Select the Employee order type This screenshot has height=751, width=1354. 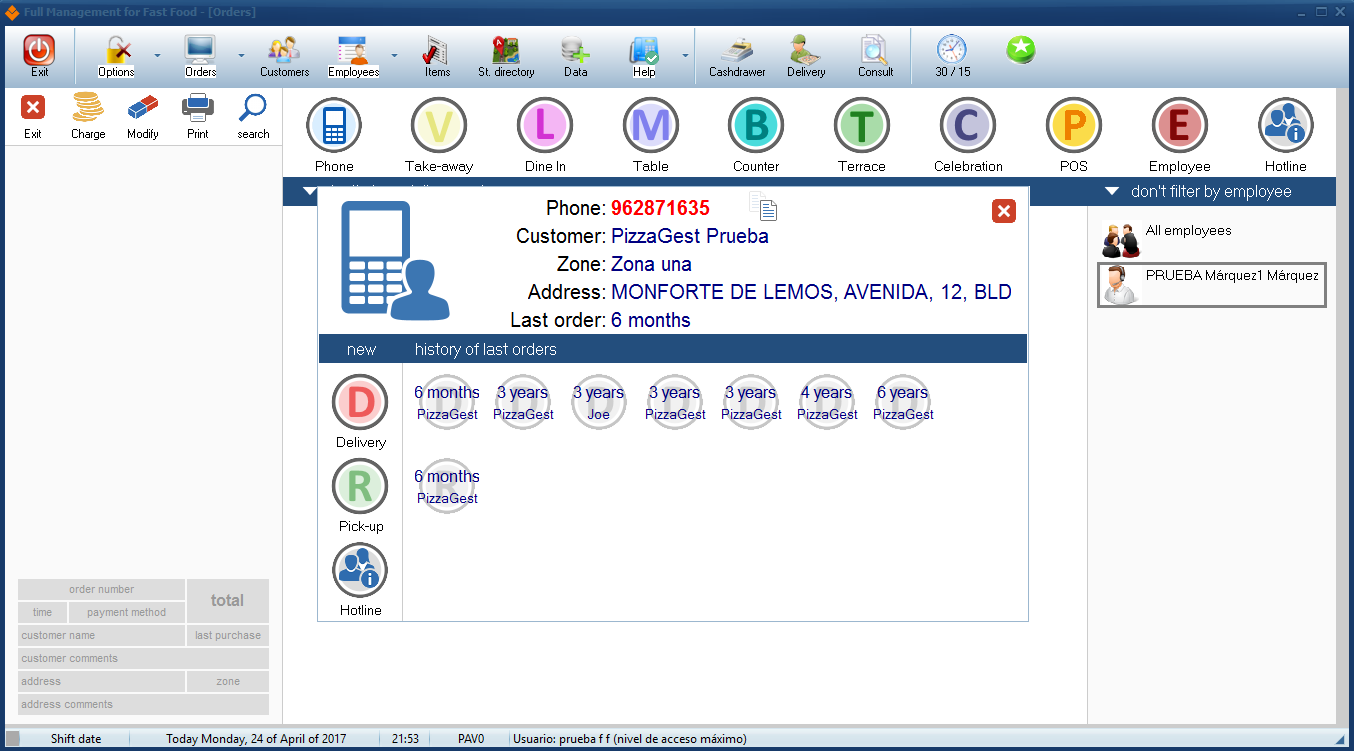point(1180,126)
